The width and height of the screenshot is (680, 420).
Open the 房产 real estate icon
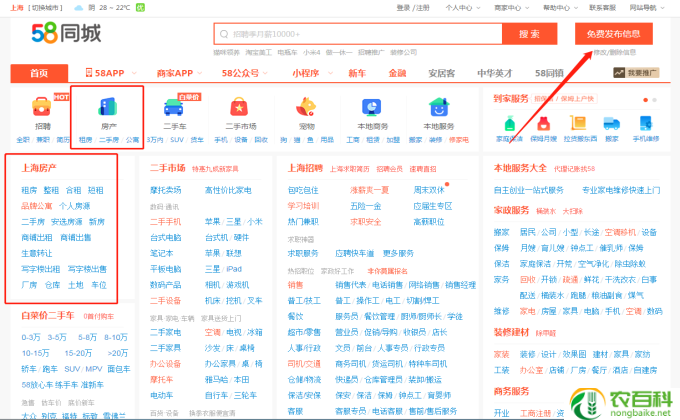pos(108,107)
